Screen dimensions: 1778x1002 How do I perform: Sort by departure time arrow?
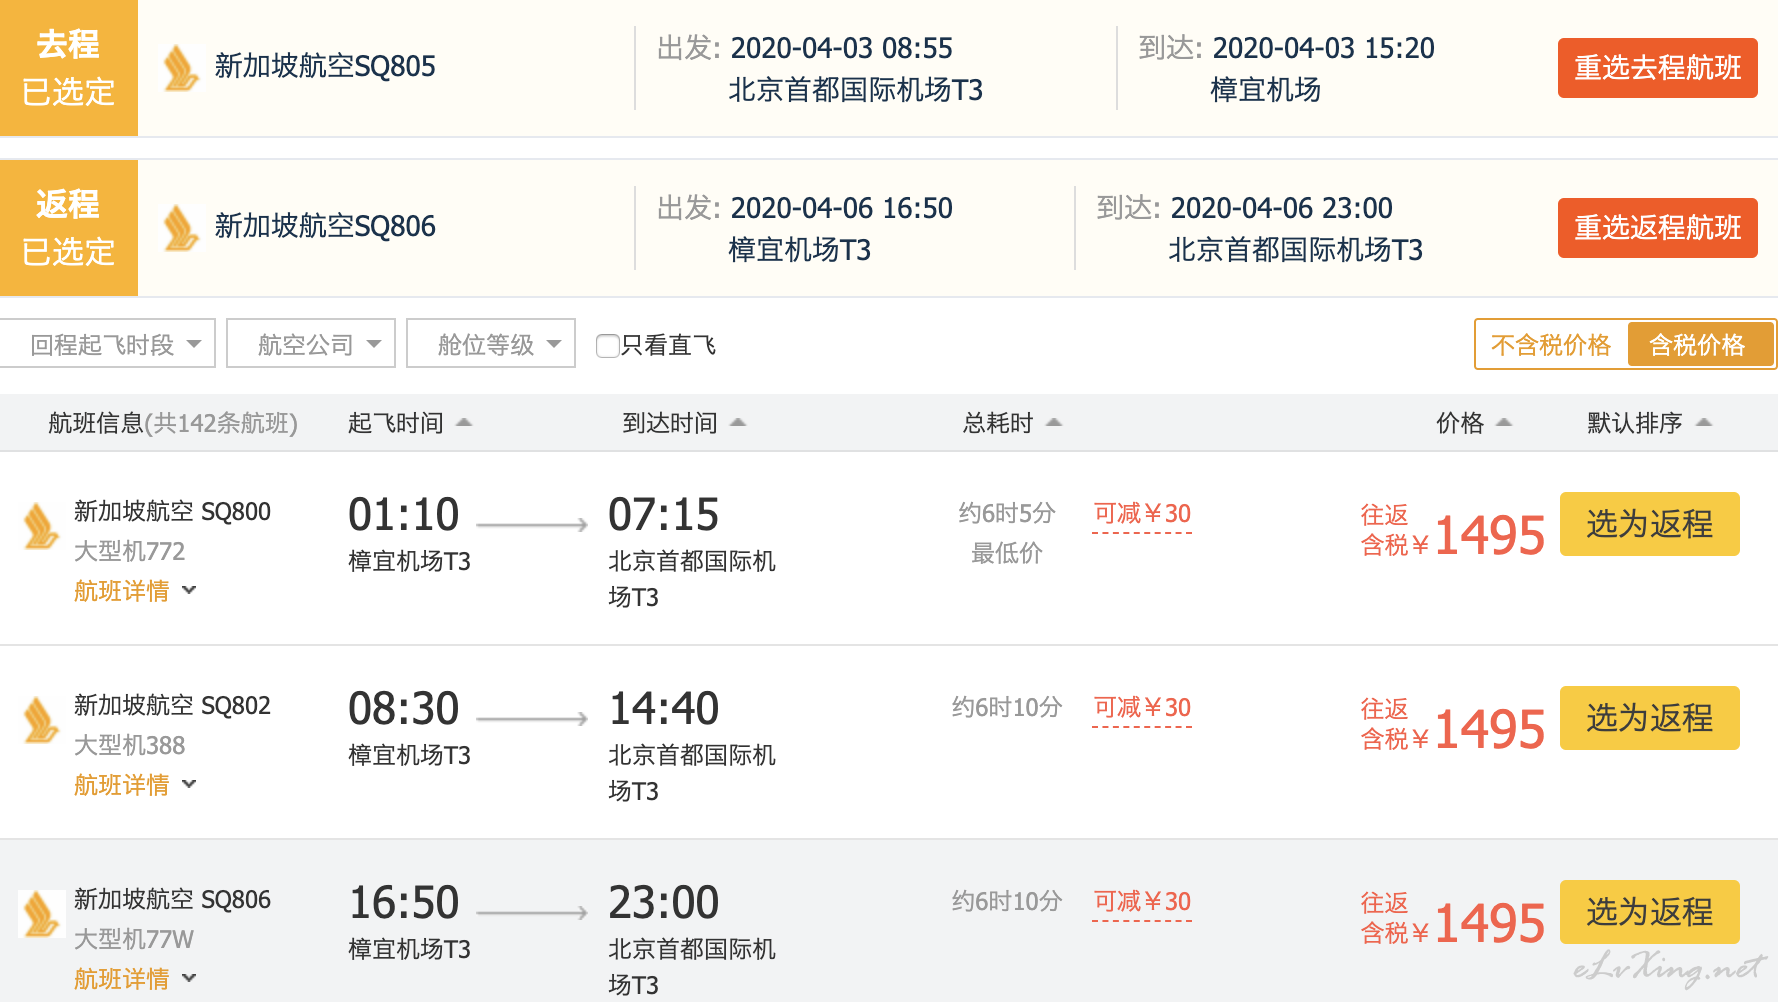coord(464,423)
